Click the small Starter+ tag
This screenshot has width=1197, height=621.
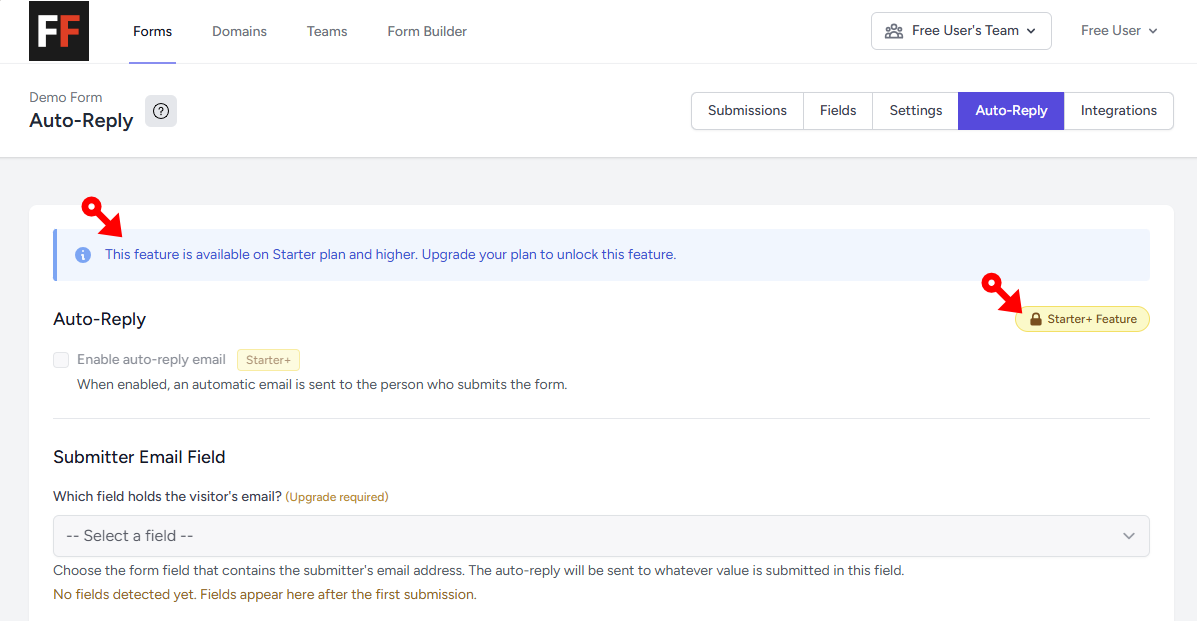(268, 360)
